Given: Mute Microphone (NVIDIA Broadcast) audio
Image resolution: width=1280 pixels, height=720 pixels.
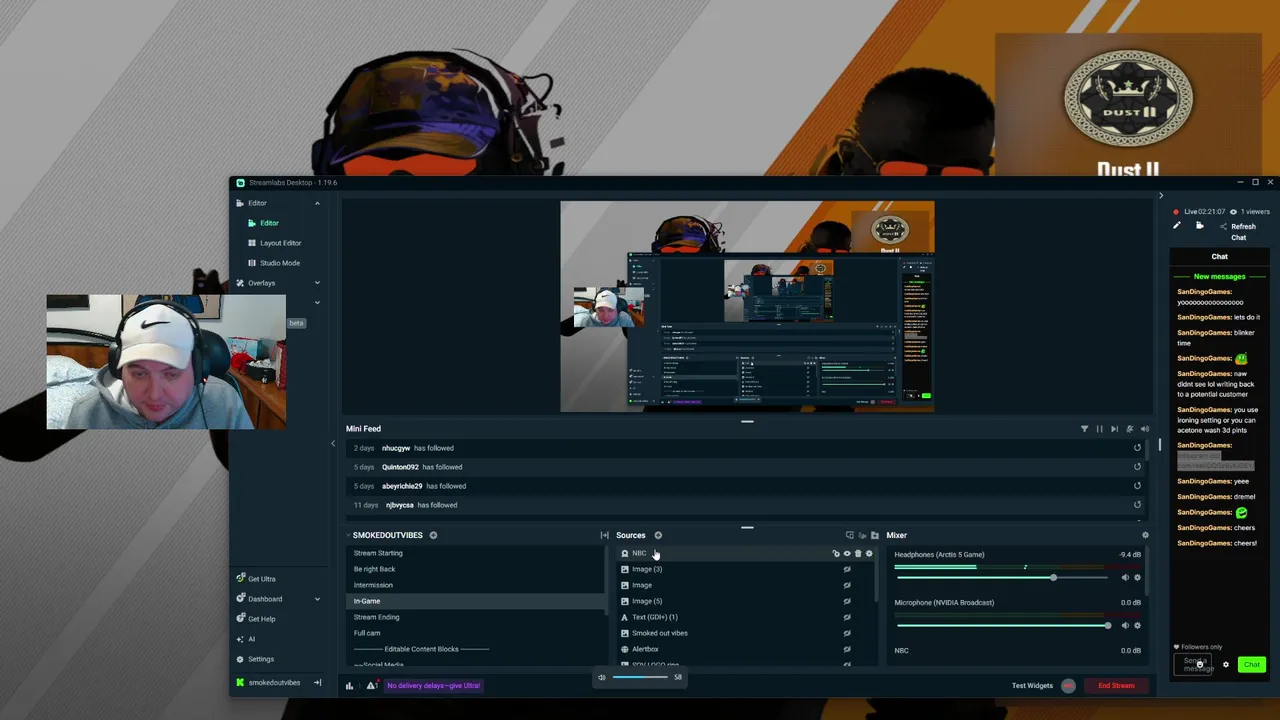Looking at the screenshot, I should [x=1125, y=625].
